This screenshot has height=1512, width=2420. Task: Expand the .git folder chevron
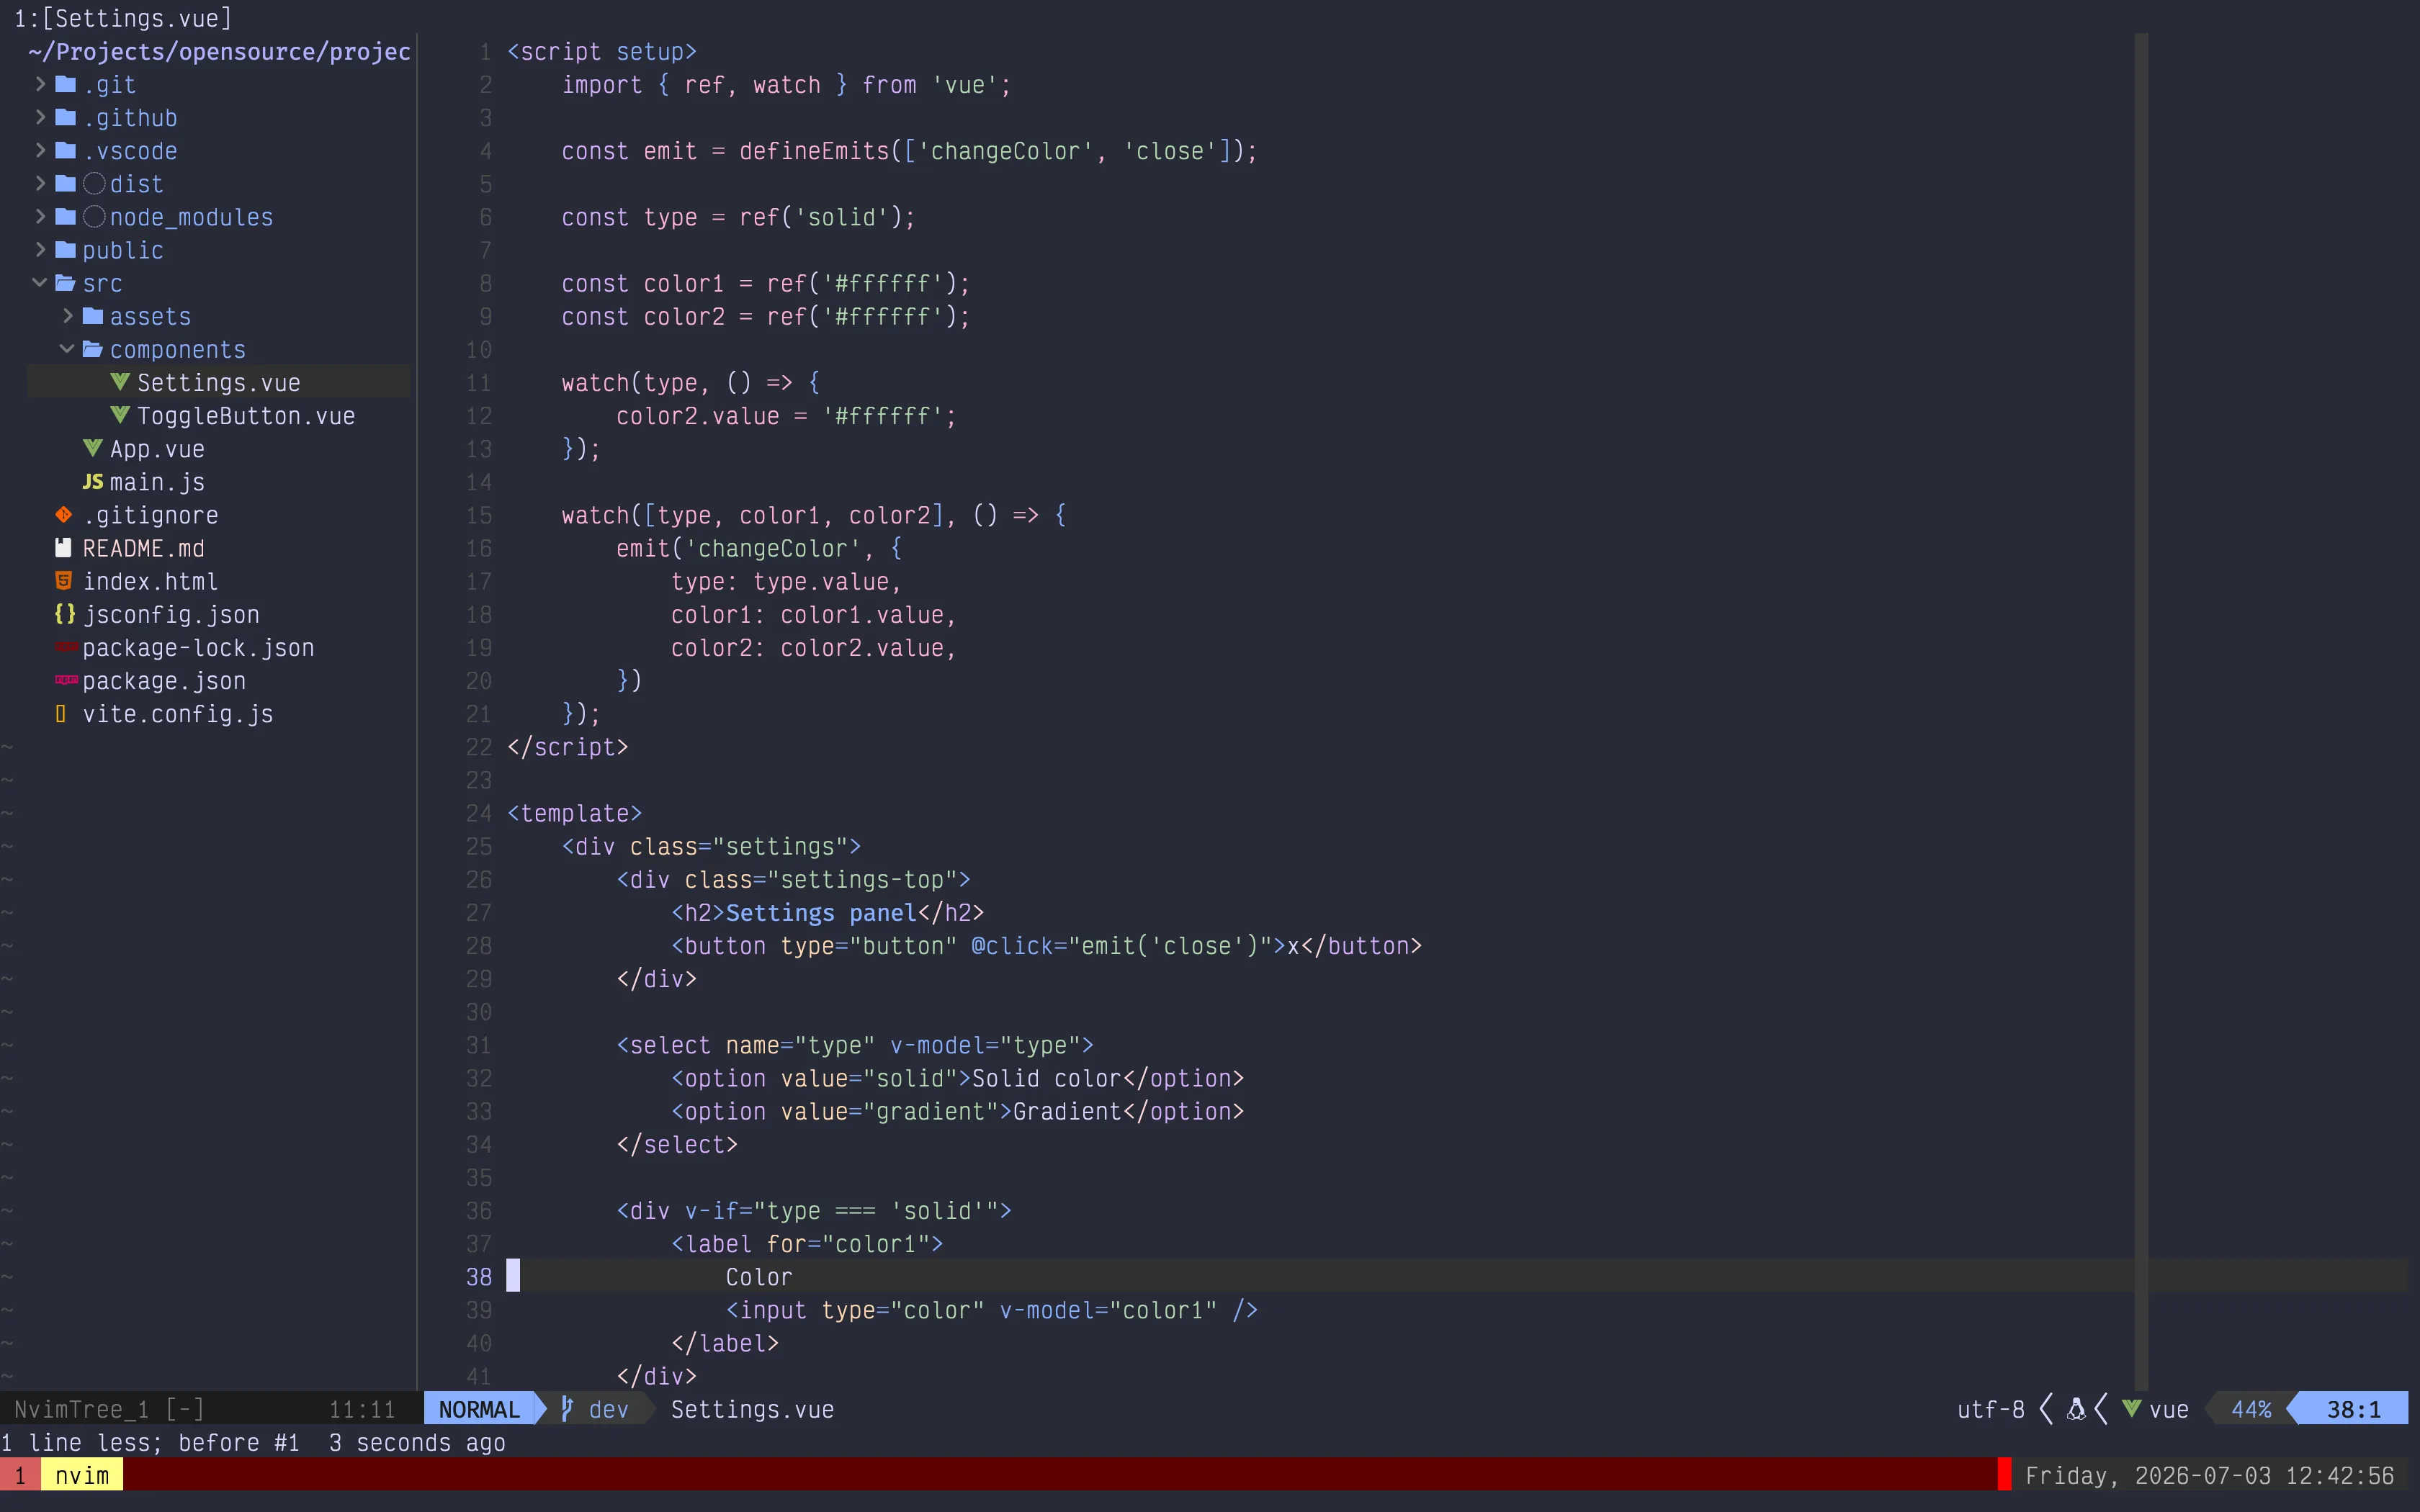(40, 84)
